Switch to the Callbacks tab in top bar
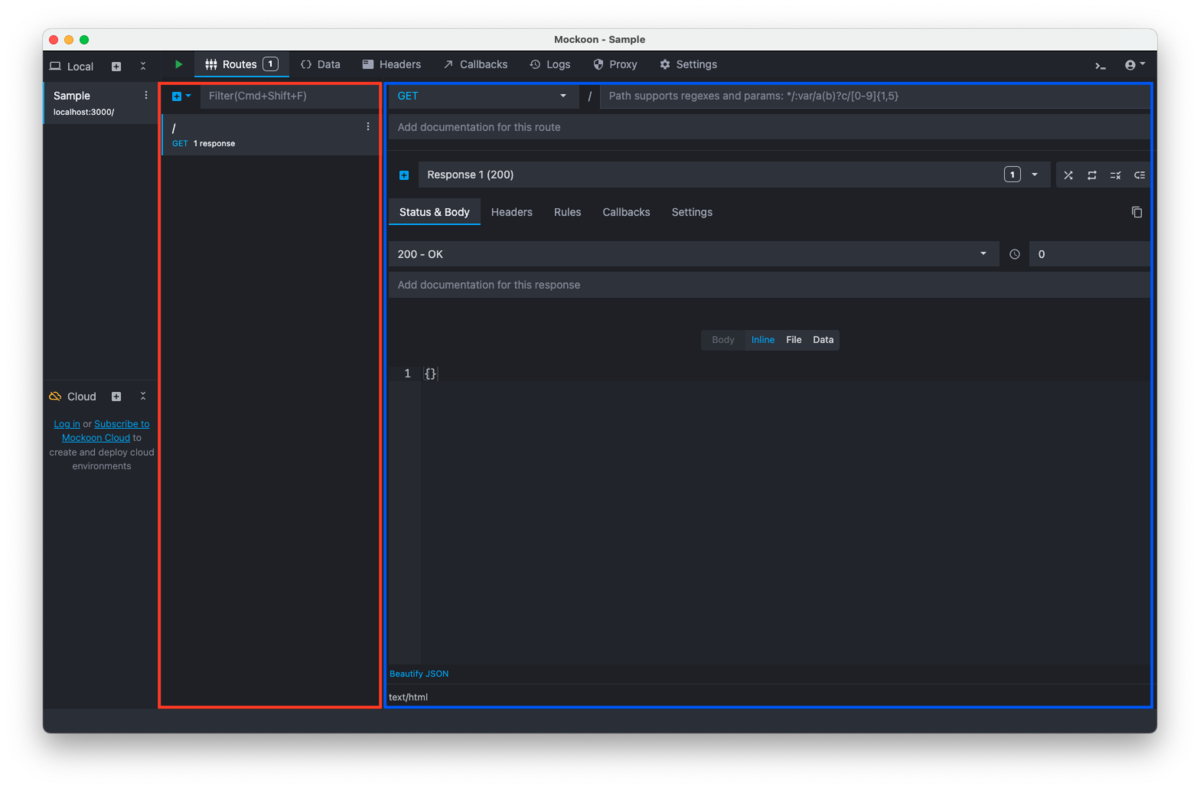This screenshot has height=790, width=1200. tap(475, 65)
